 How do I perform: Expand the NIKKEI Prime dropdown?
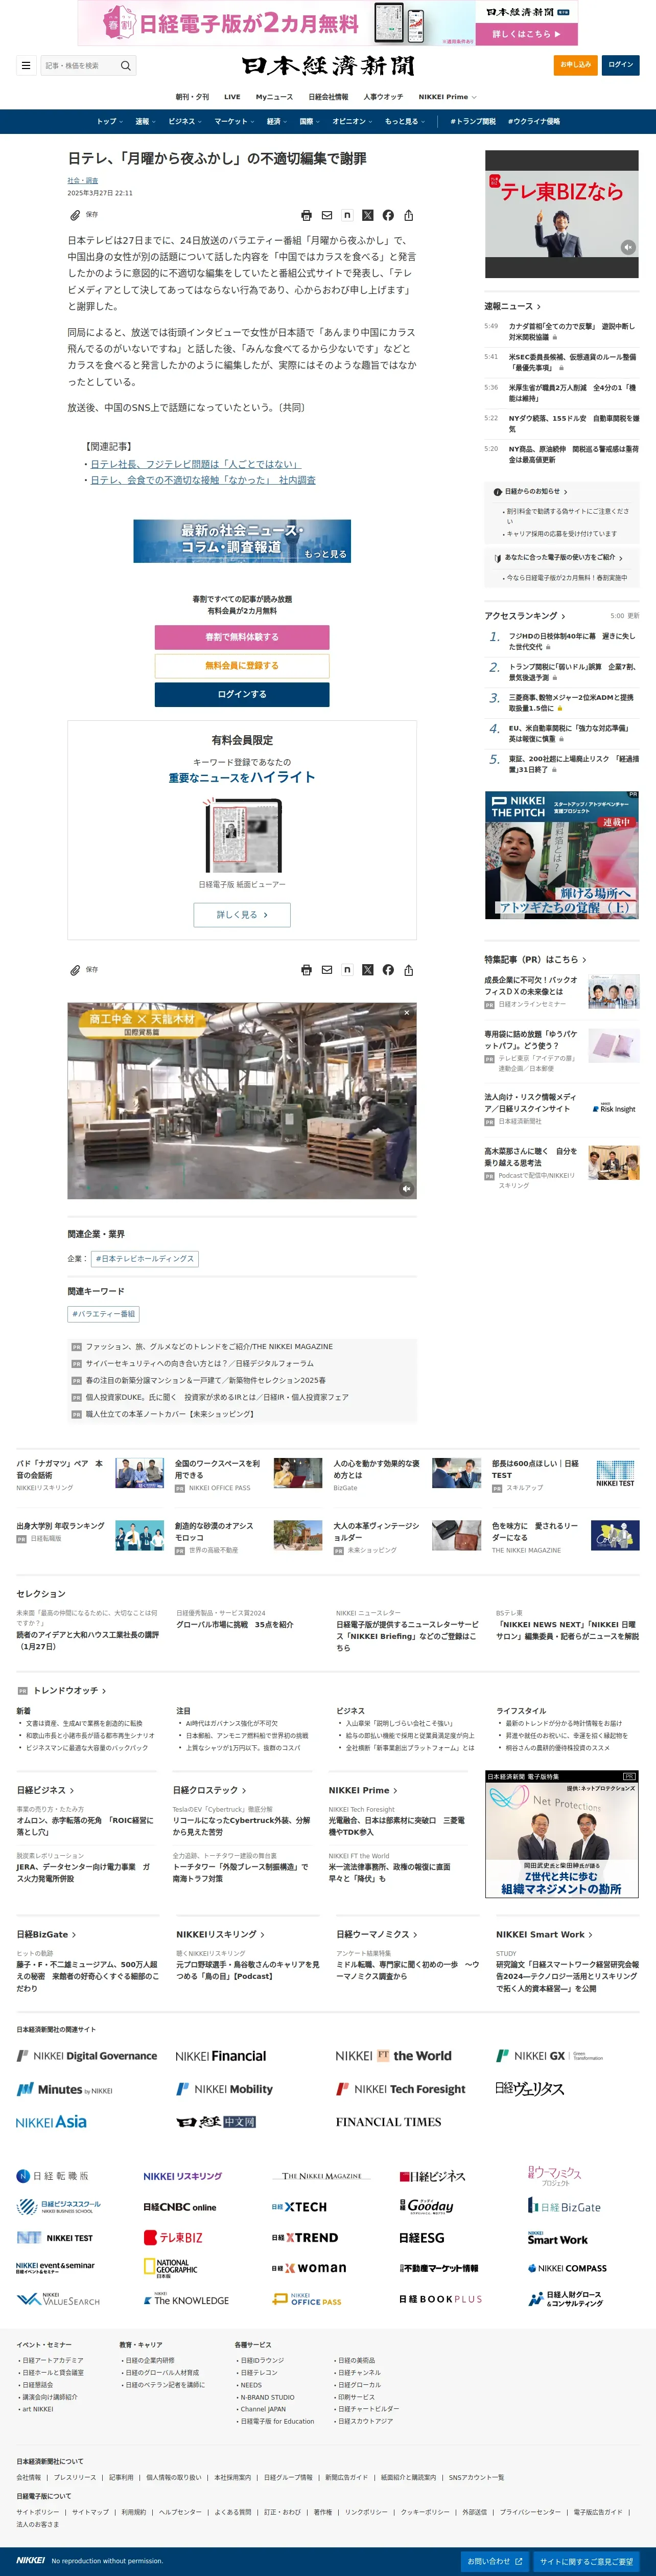coord(447,97)
